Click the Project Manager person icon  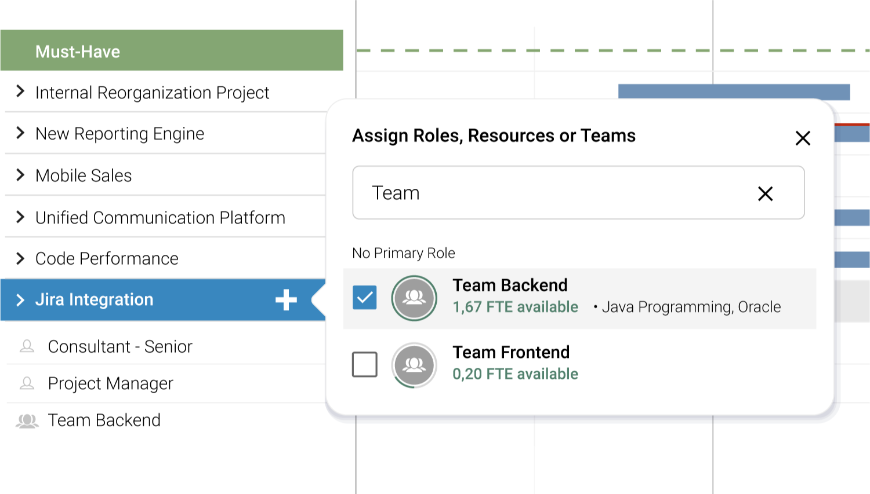click(x=27, y=384)
